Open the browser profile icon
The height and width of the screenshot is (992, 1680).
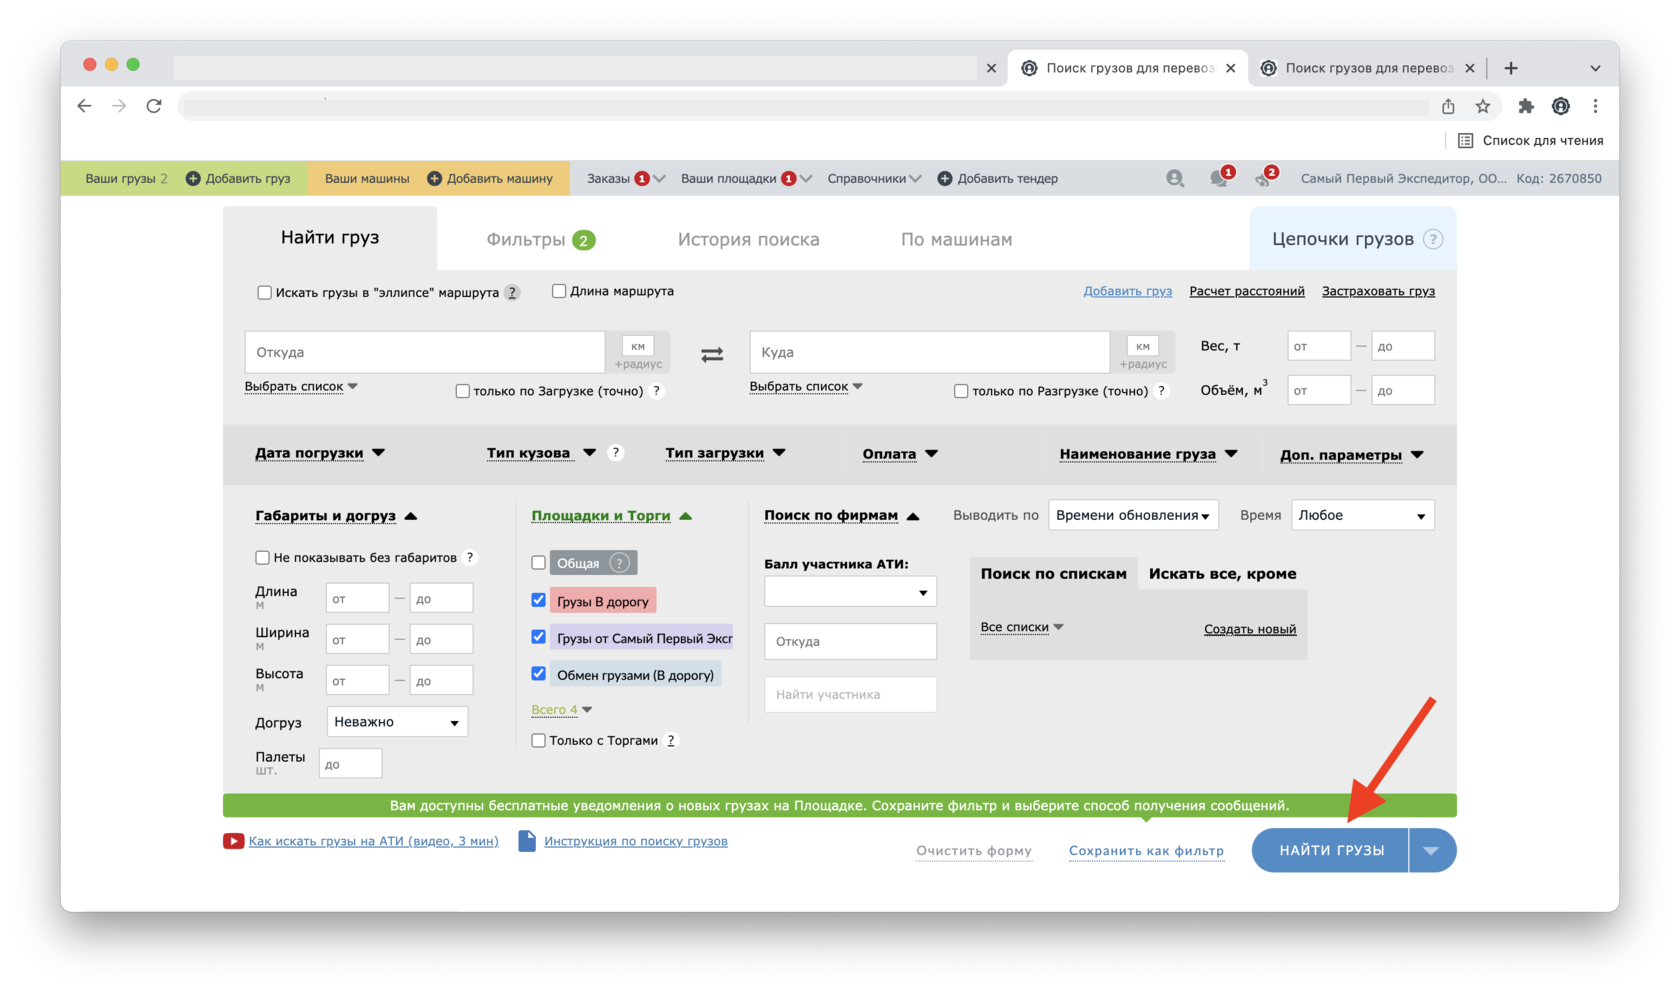point(1561,106)
